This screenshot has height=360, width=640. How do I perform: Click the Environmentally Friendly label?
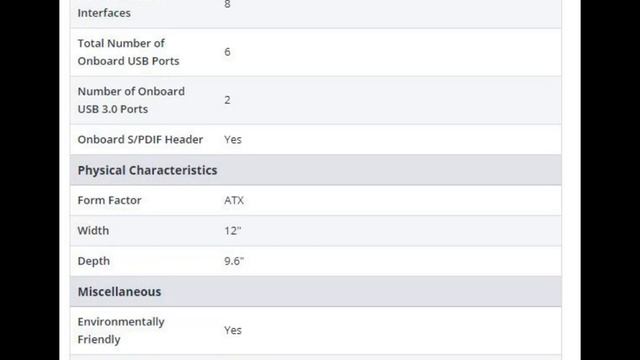coord(121,330)
